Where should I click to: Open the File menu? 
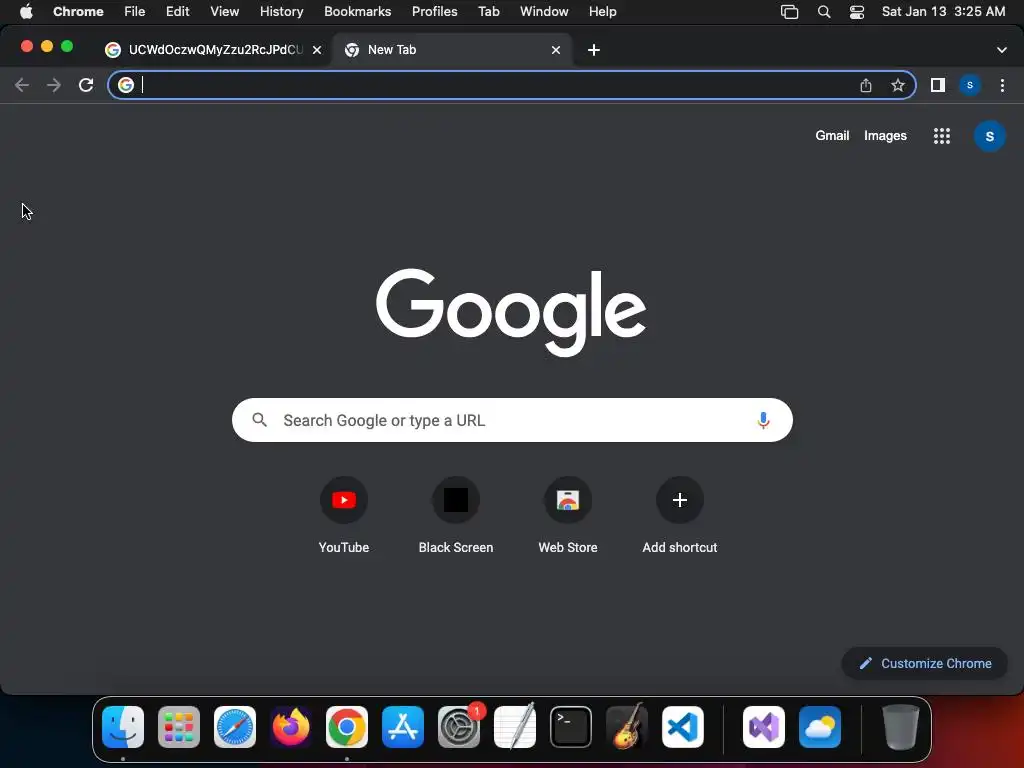(x=135, y=11)
